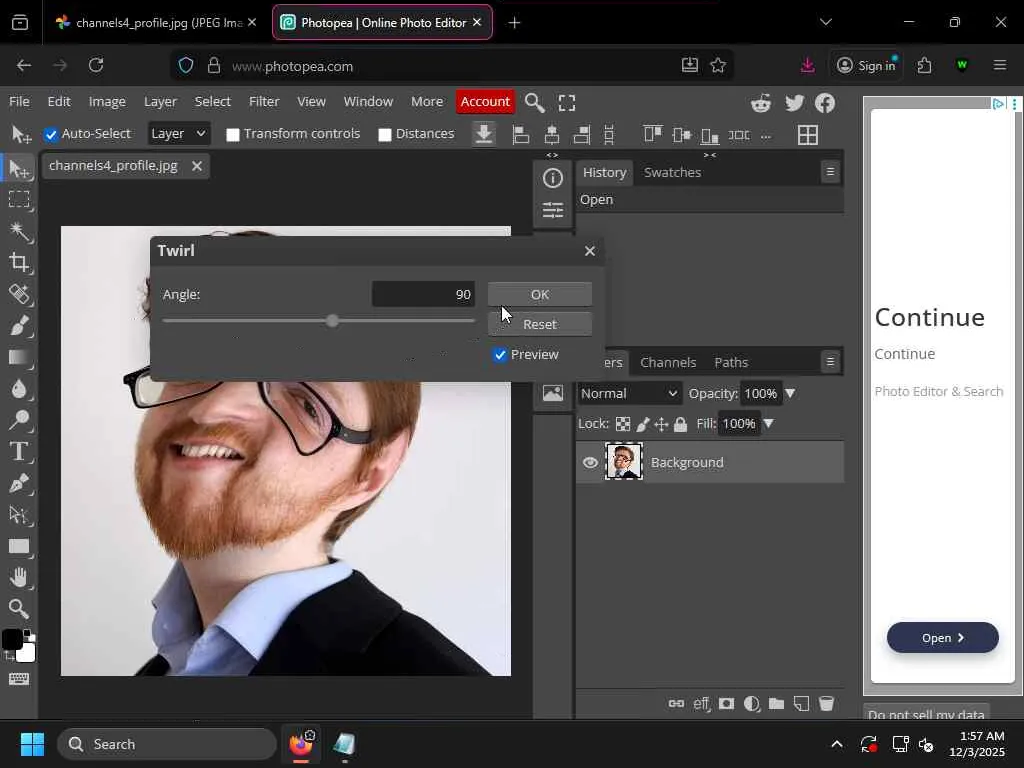Select the Brush tool
Screen dimensions: 1024x768
pos(19,326)
